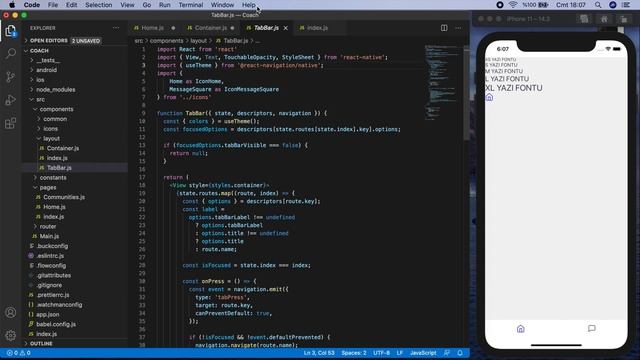The width and height of the screenshot is (640, 360).
Task: Open the Source Control view
Action: point(11,77)
